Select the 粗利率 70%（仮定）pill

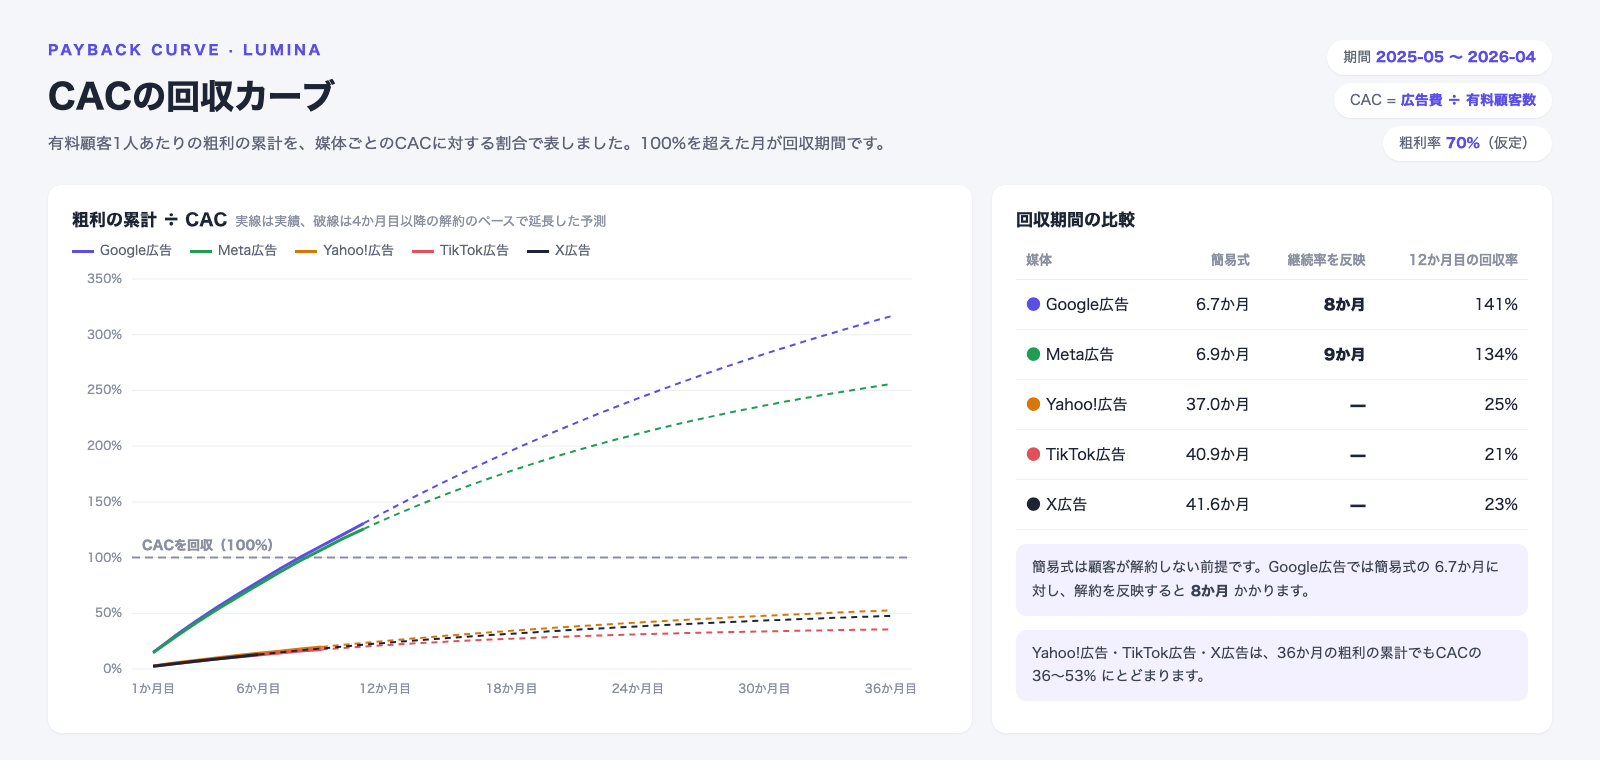[x=1467, y=143]
